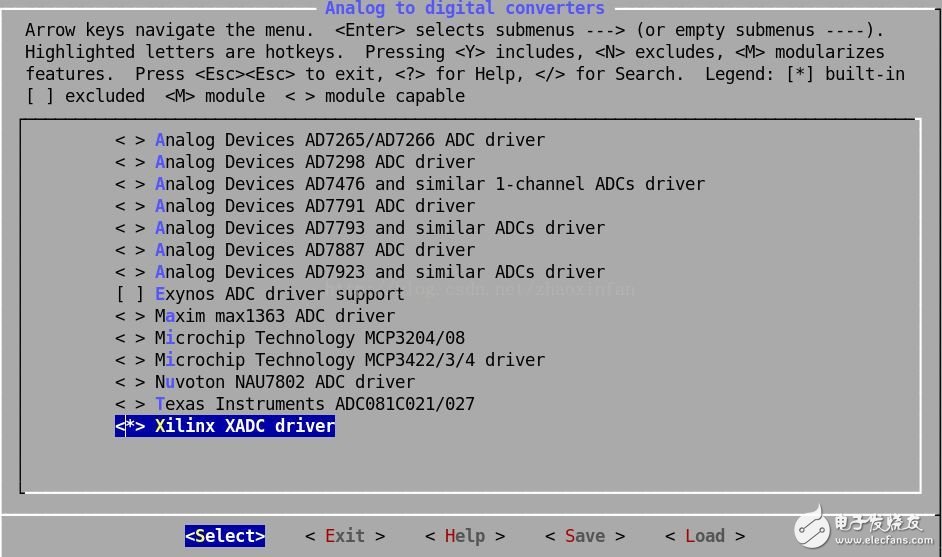
Task: Choose Texas Instruments ADC081C021/027 entry
Action: (314, 404)
